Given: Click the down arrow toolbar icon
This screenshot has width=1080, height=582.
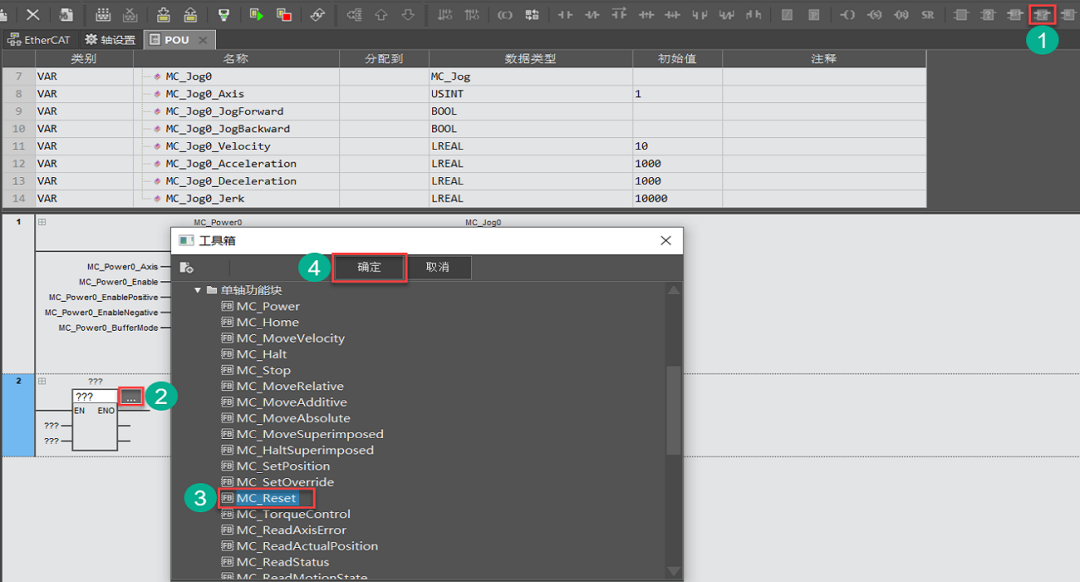Looking at the screenshot, I should coord(408,14).
